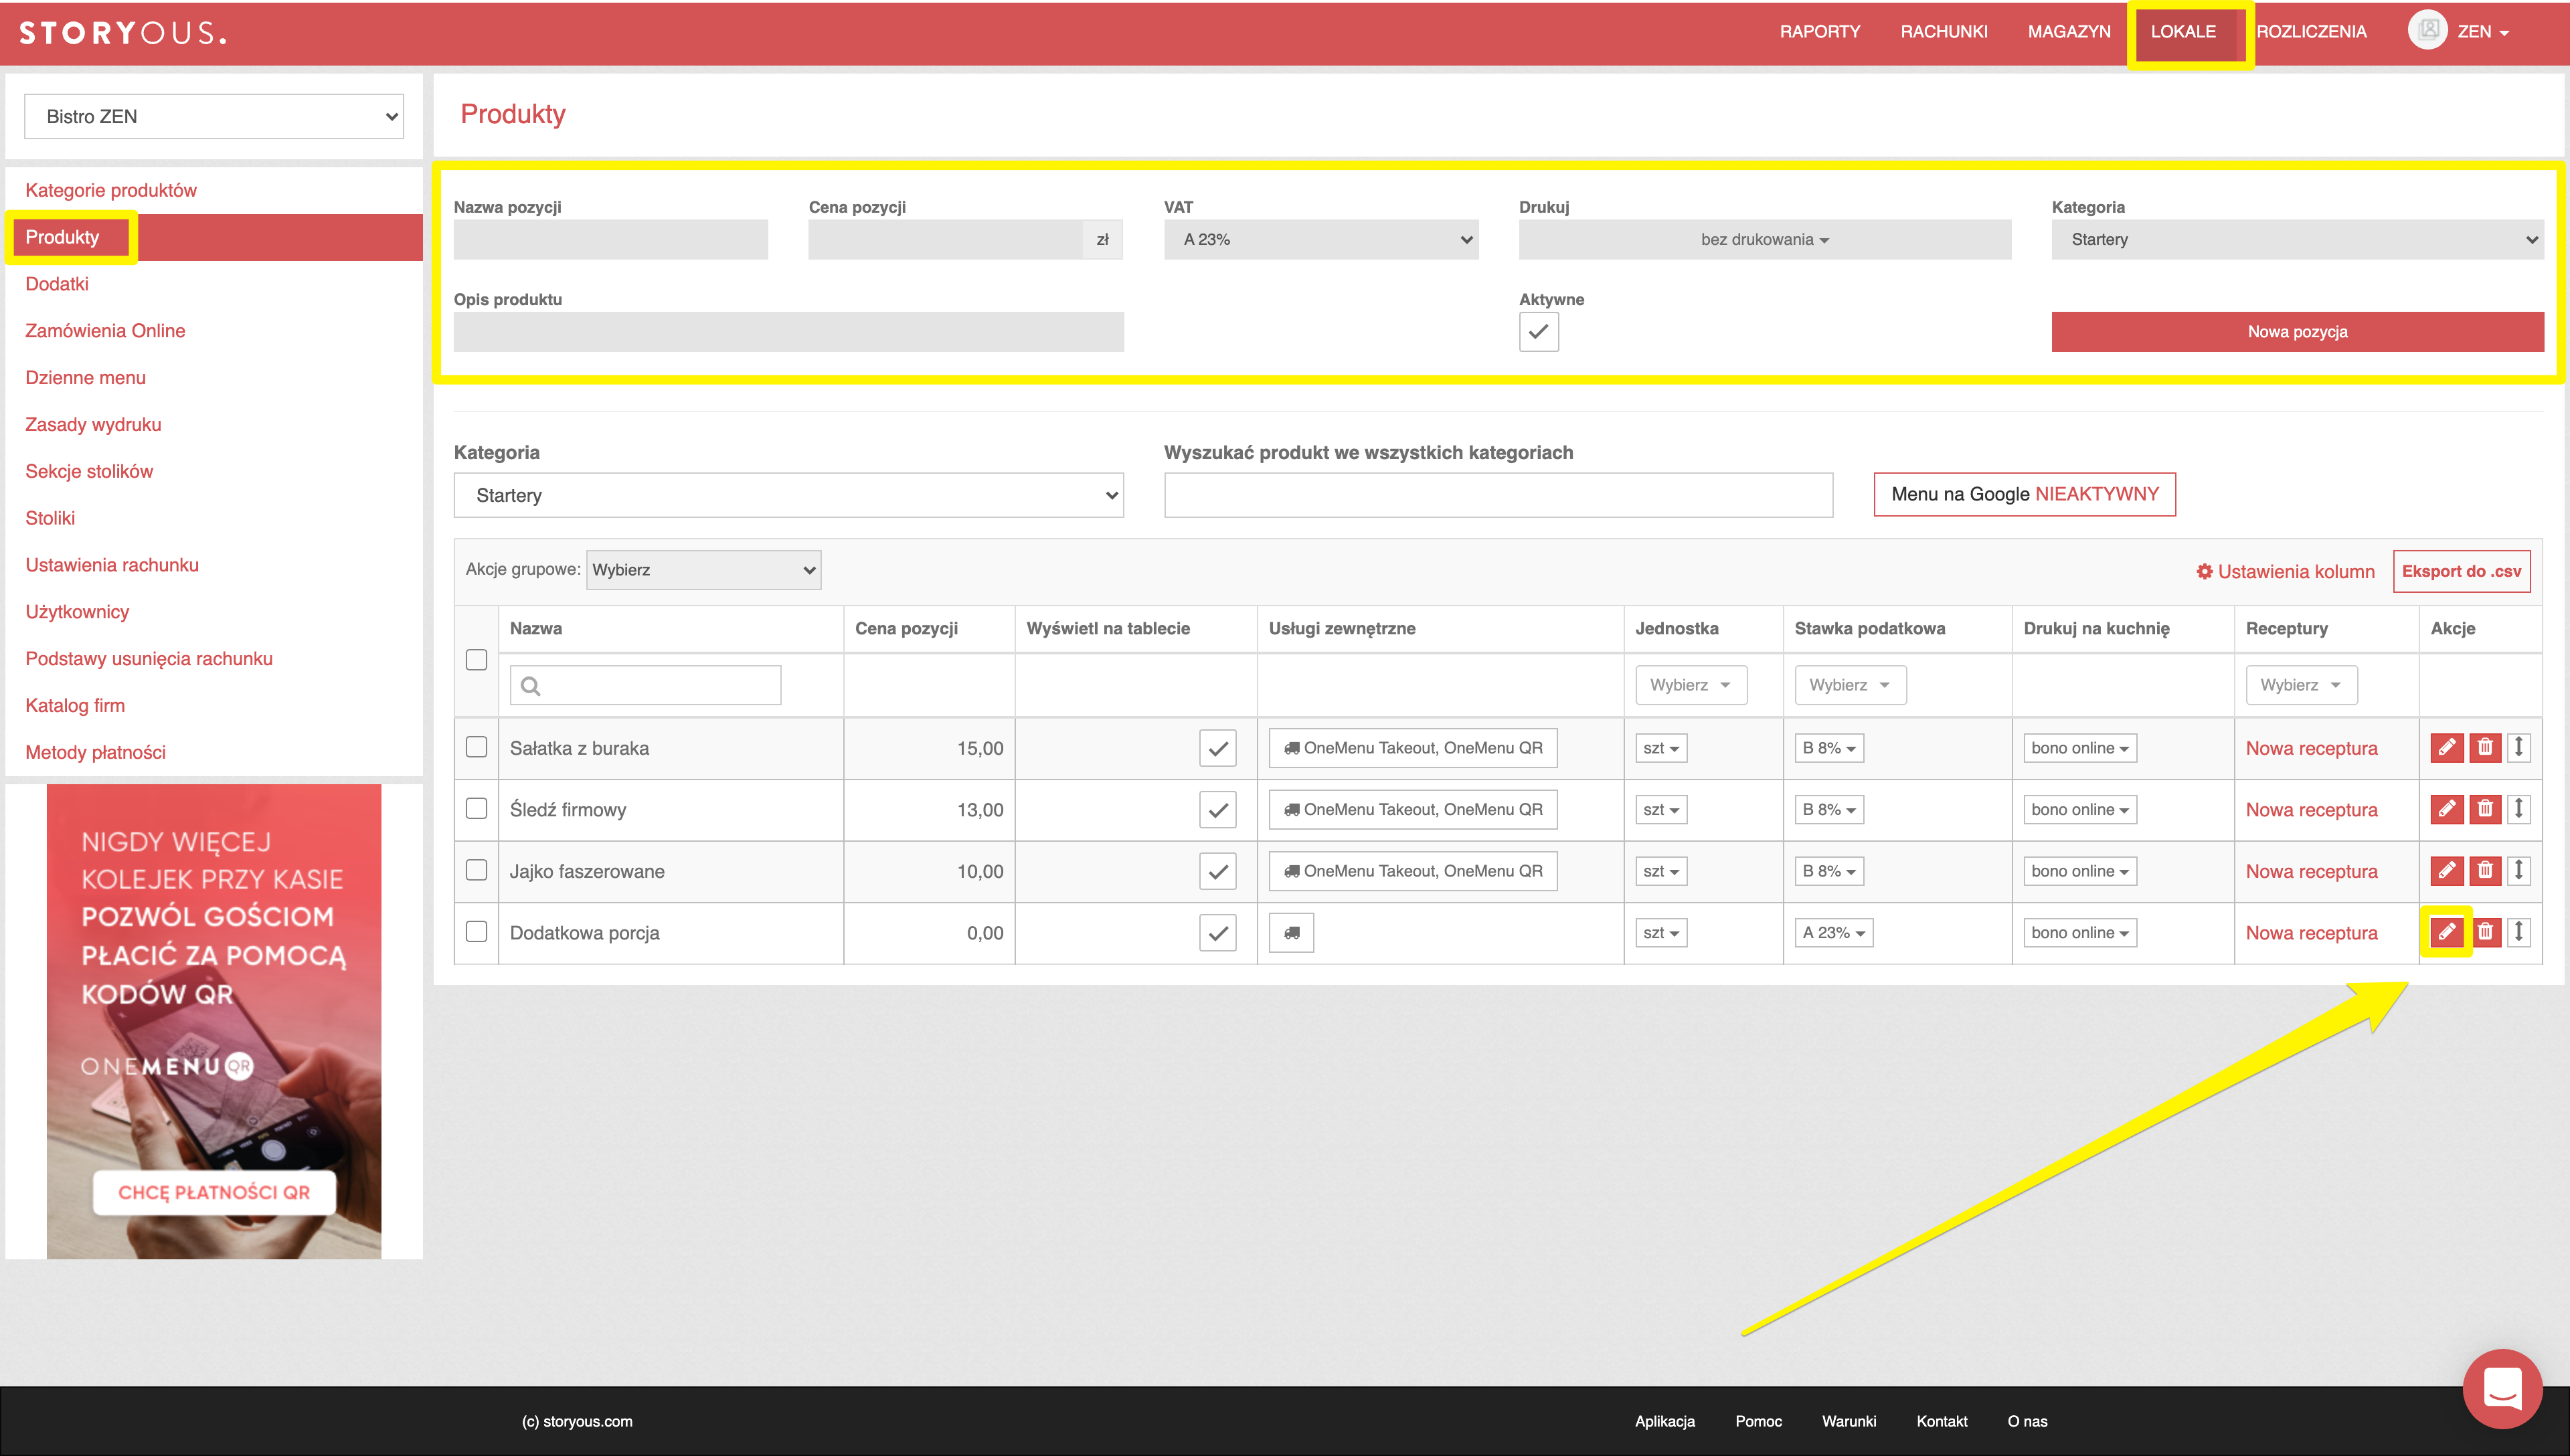Change tax rate A 23% for Dodatkowa porcja
Screen dimensions: 2570x1456
[1833, 933]
